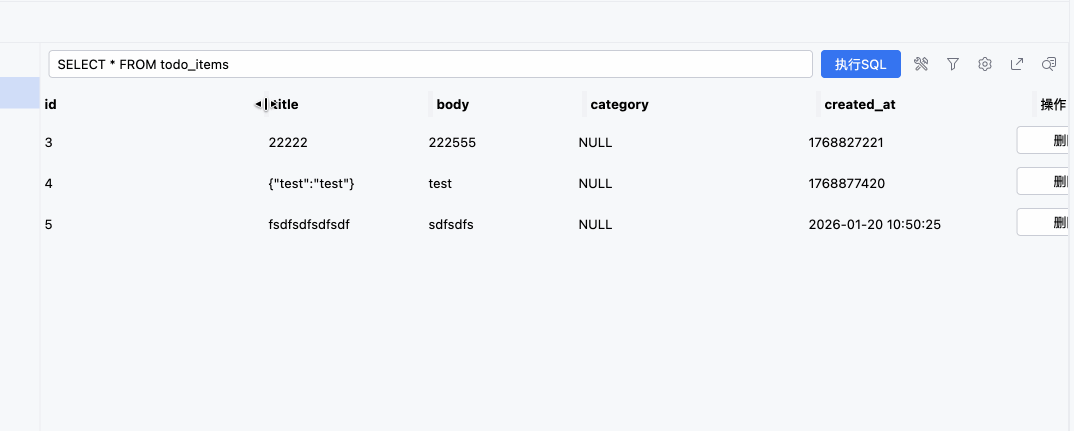Select the cell with {"test":"test"}

tap(312, 184)
